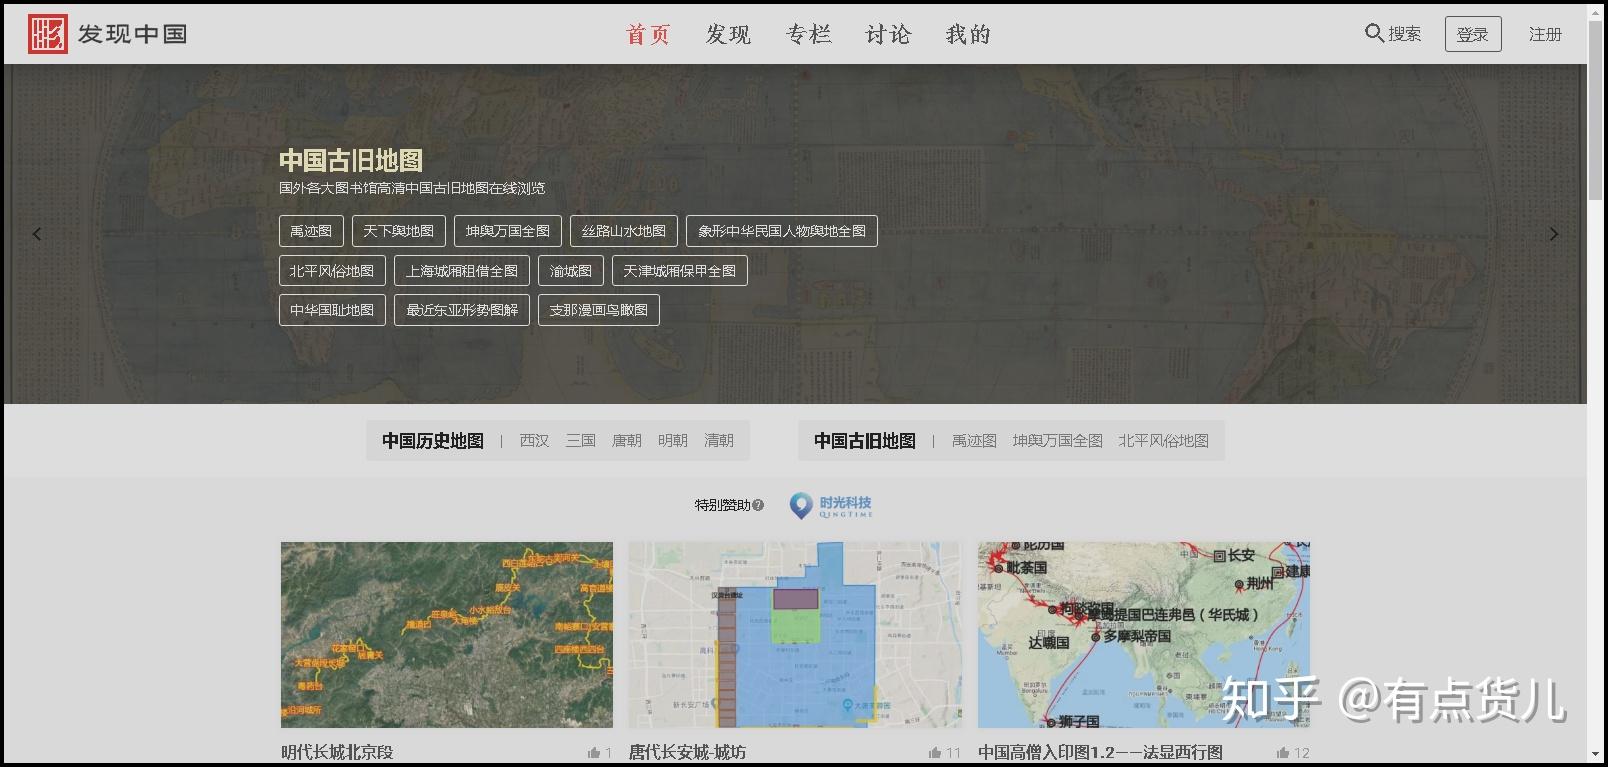1608x767 pixels.
Task: Click the 中国古旧地图 banner title
Action: (351, 160)
